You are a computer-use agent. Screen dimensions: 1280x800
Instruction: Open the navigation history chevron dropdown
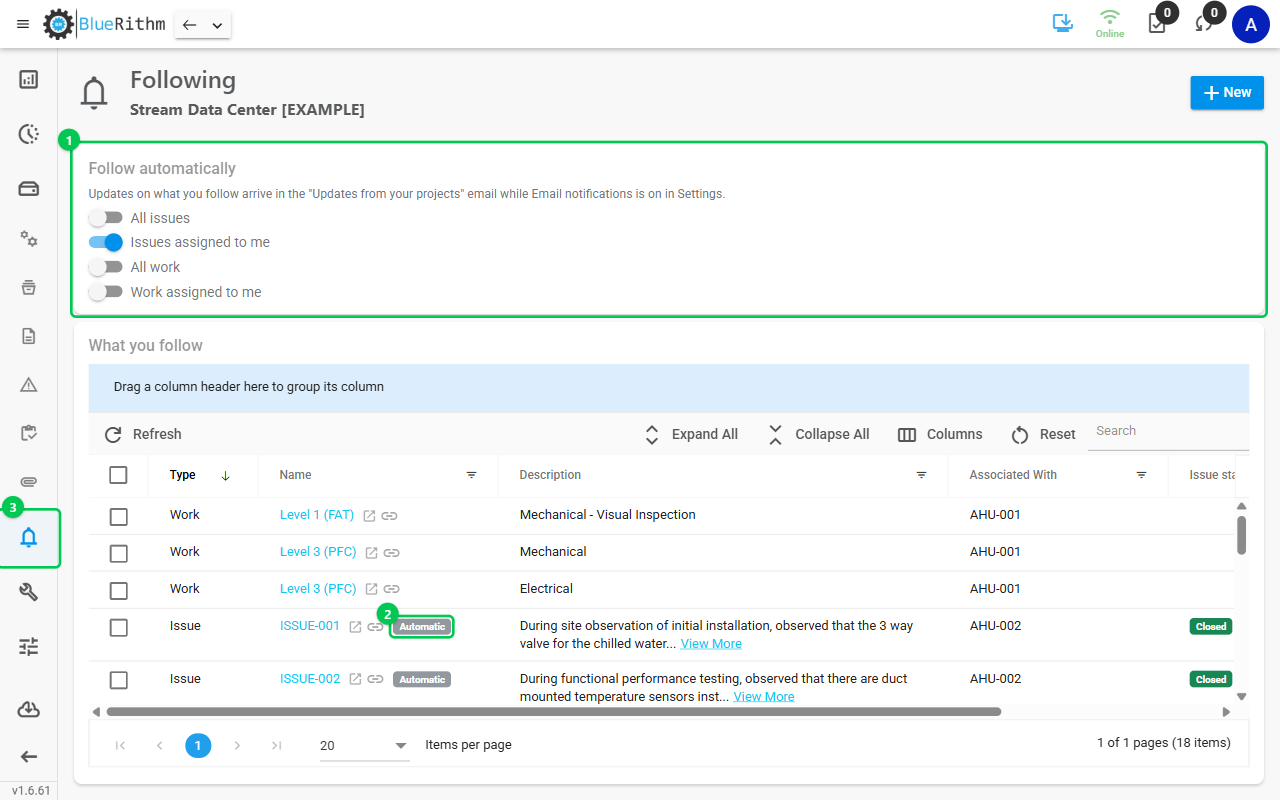217,25
